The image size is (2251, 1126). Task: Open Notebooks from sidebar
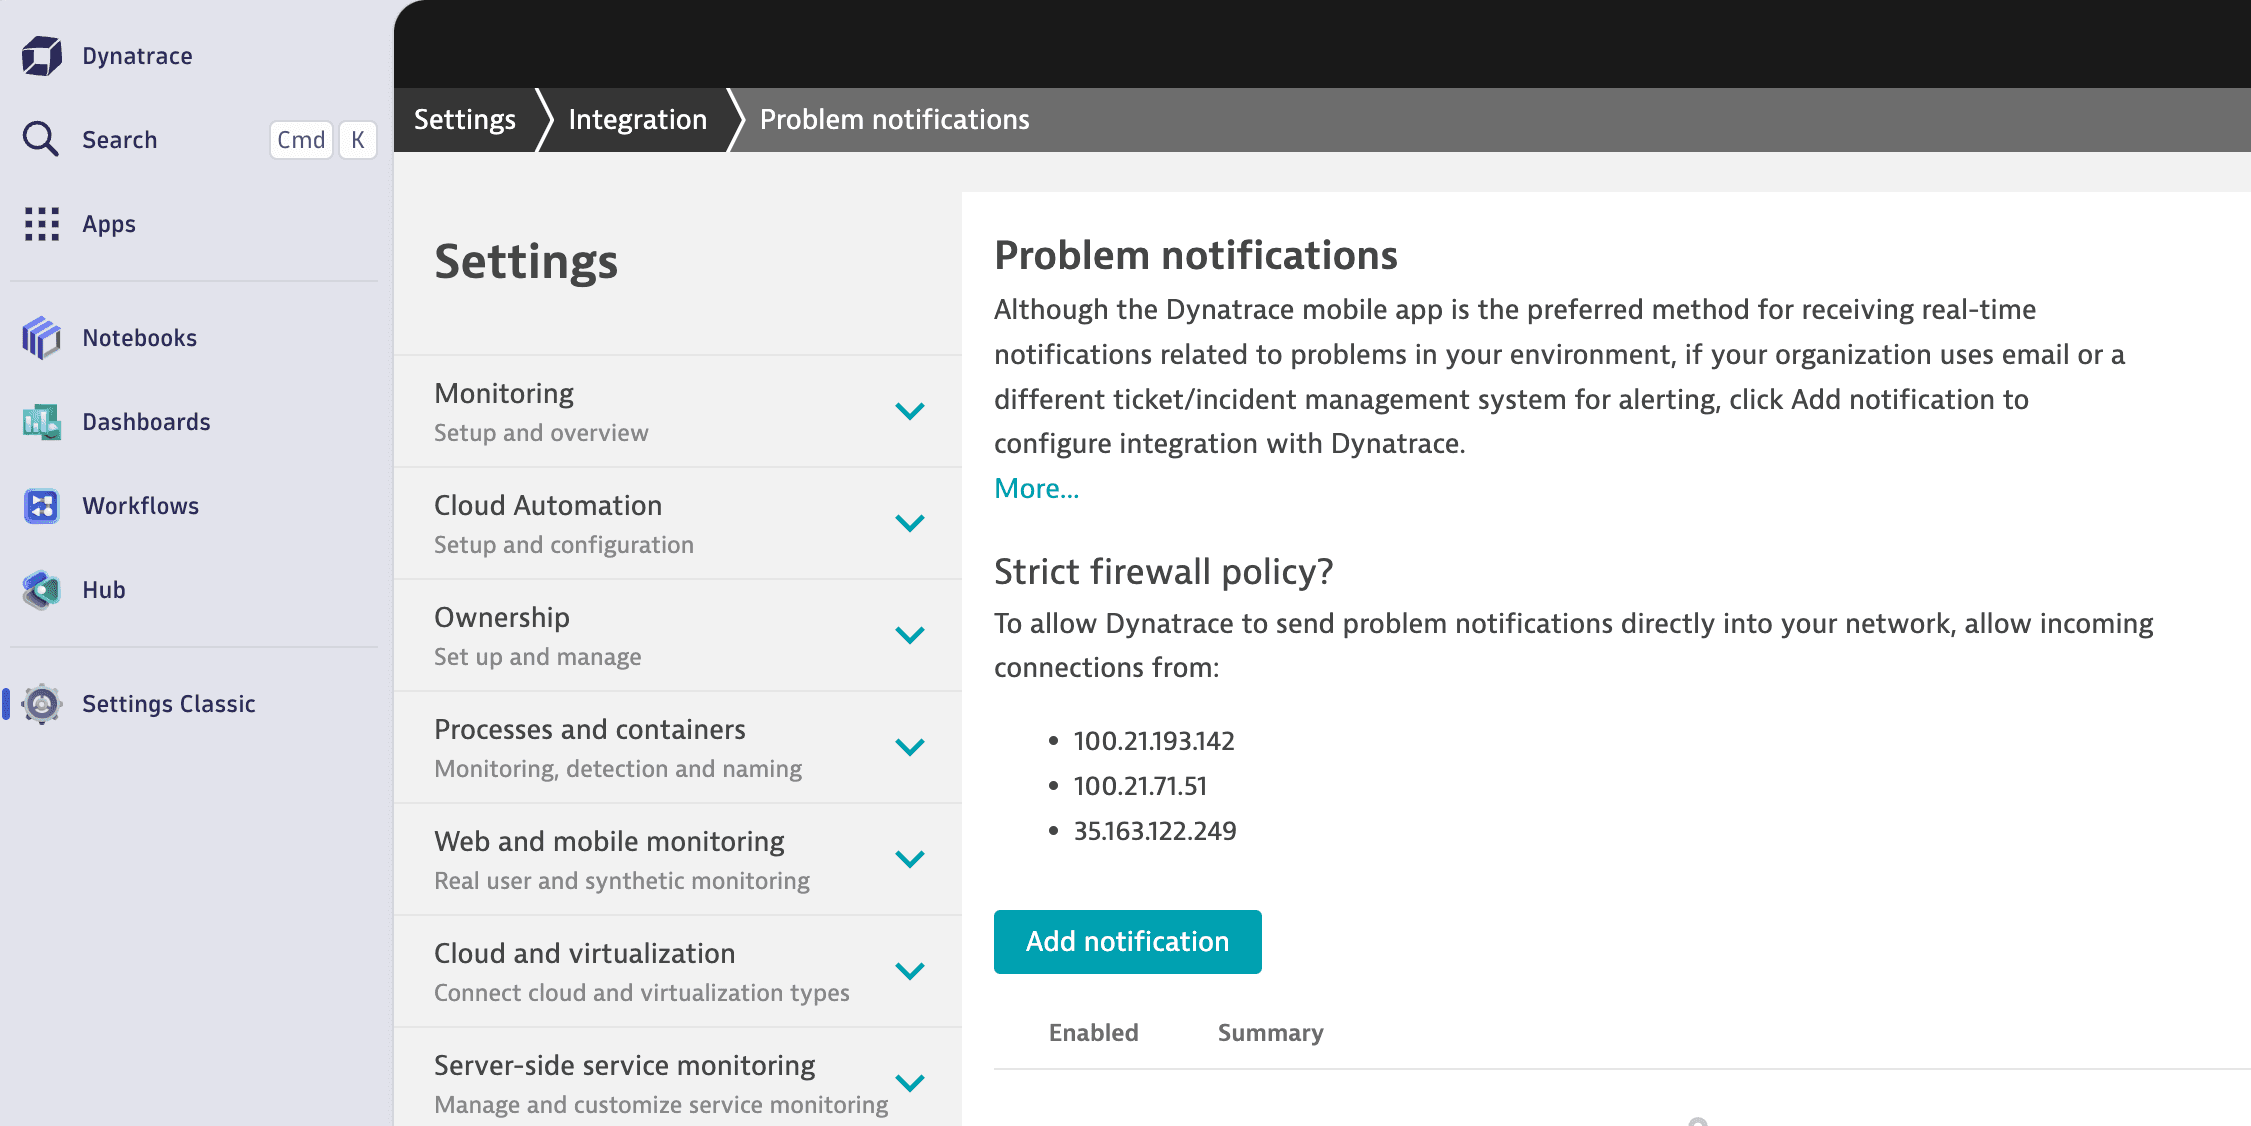point(139,338)
